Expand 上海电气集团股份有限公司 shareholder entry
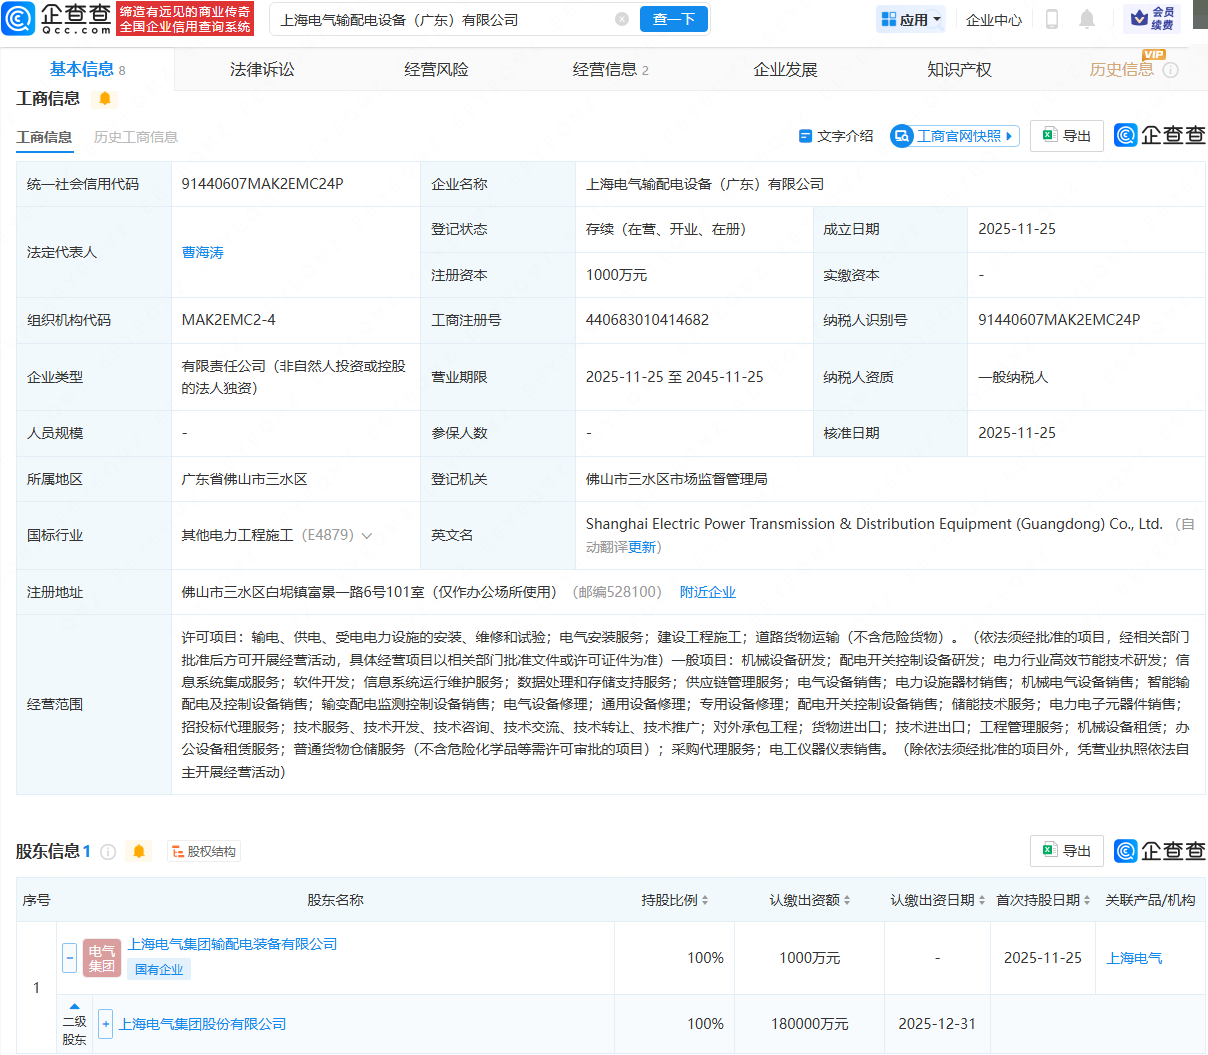The height and width of the screenshot is (1055, 1208). click(x=107, y=1023)
